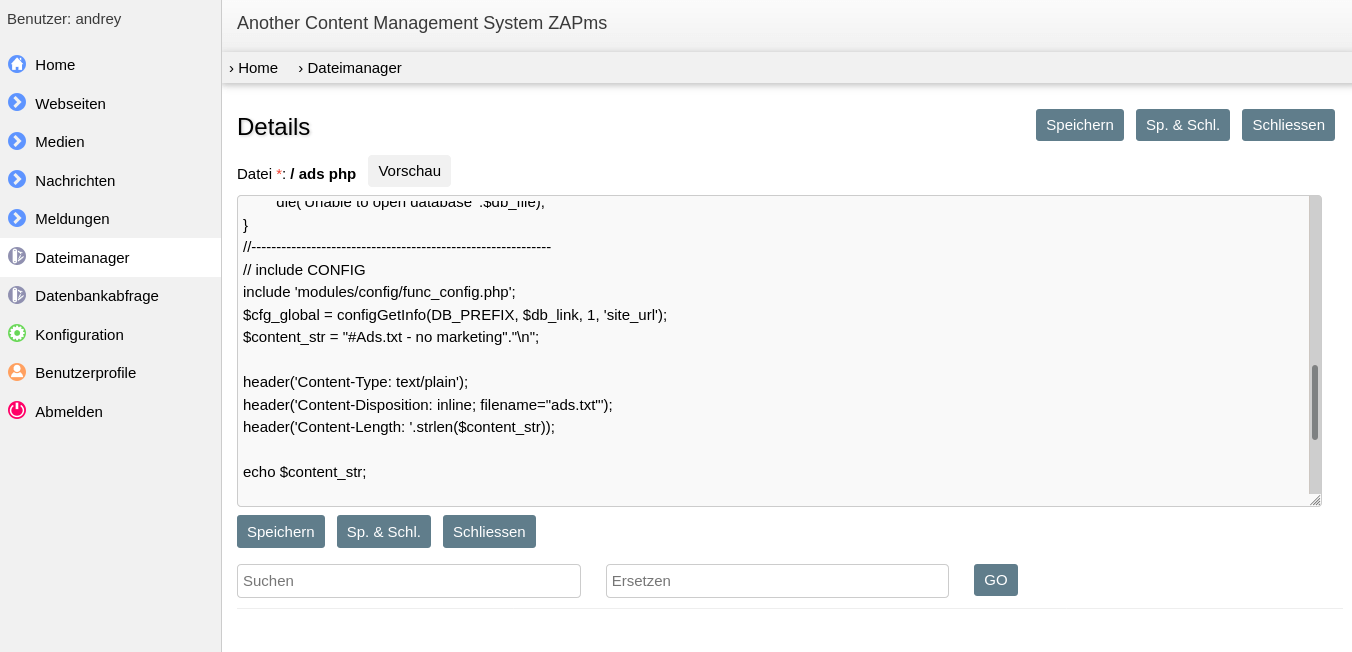This screenshot has width=1352, height=652.
Task: Open Benutzerprofile menu entry
Action: coord(110,373)
